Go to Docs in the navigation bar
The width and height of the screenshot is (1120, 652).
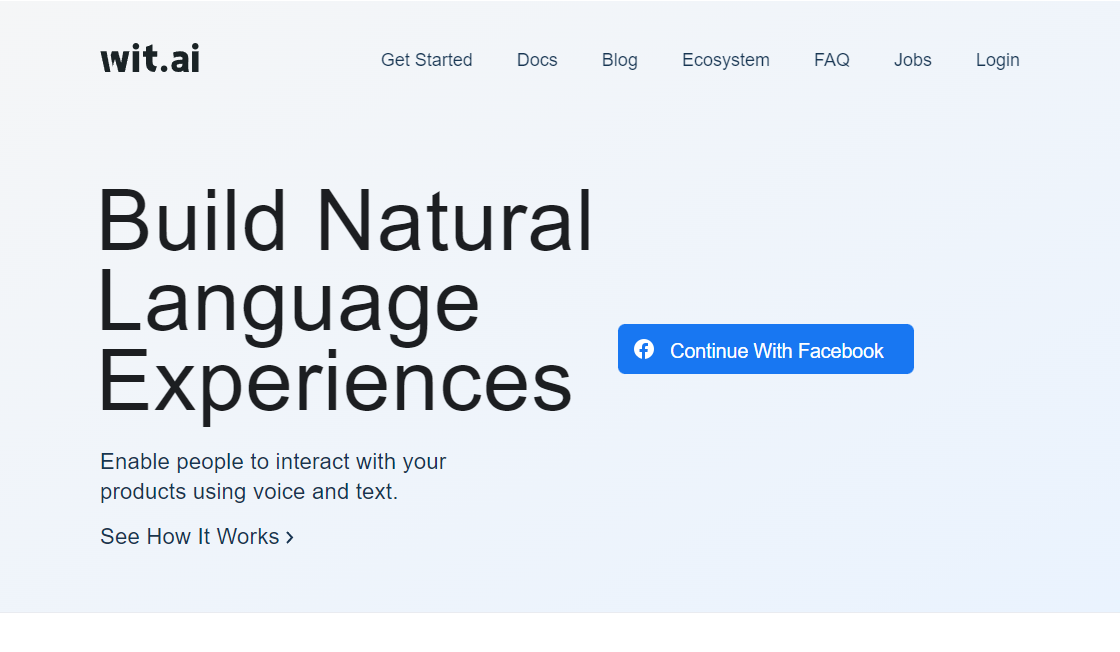point(537,60)
